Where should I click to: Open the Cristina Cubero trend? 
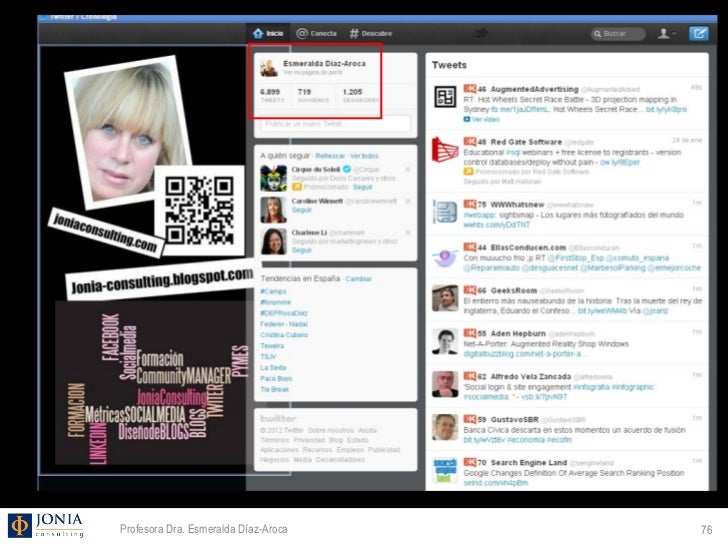[284, 335]
